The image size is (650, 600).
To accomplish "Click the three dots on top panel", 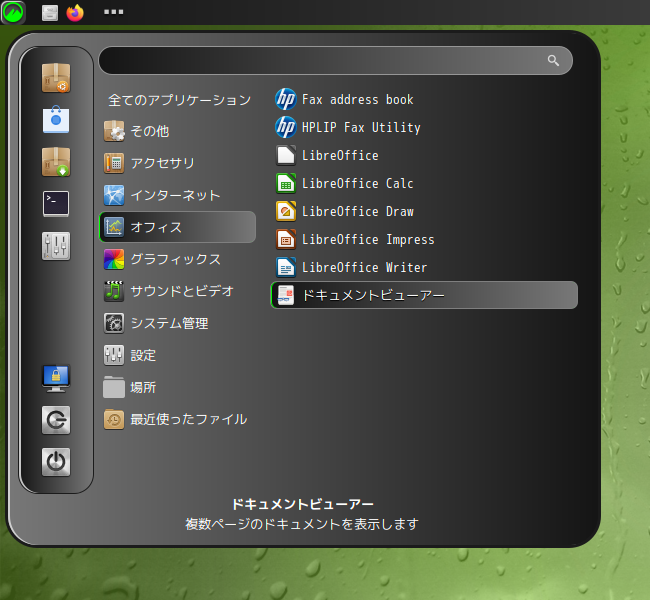I will 114,12.
